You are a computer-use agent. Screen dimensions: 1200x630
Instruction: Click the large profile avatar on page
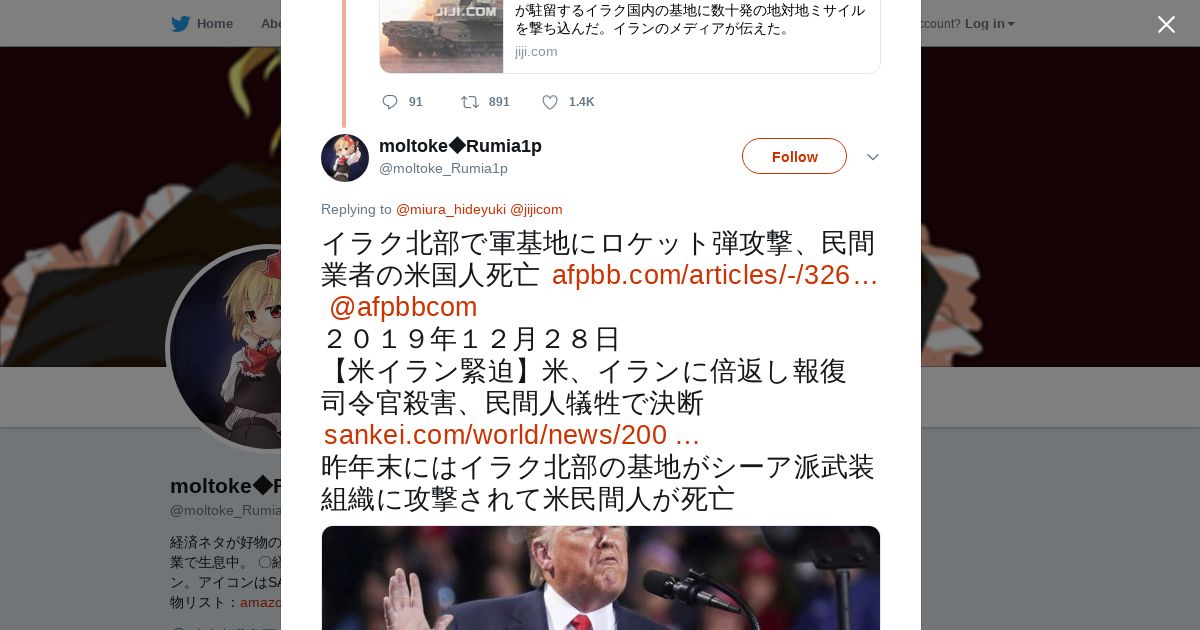pos(225,348)
